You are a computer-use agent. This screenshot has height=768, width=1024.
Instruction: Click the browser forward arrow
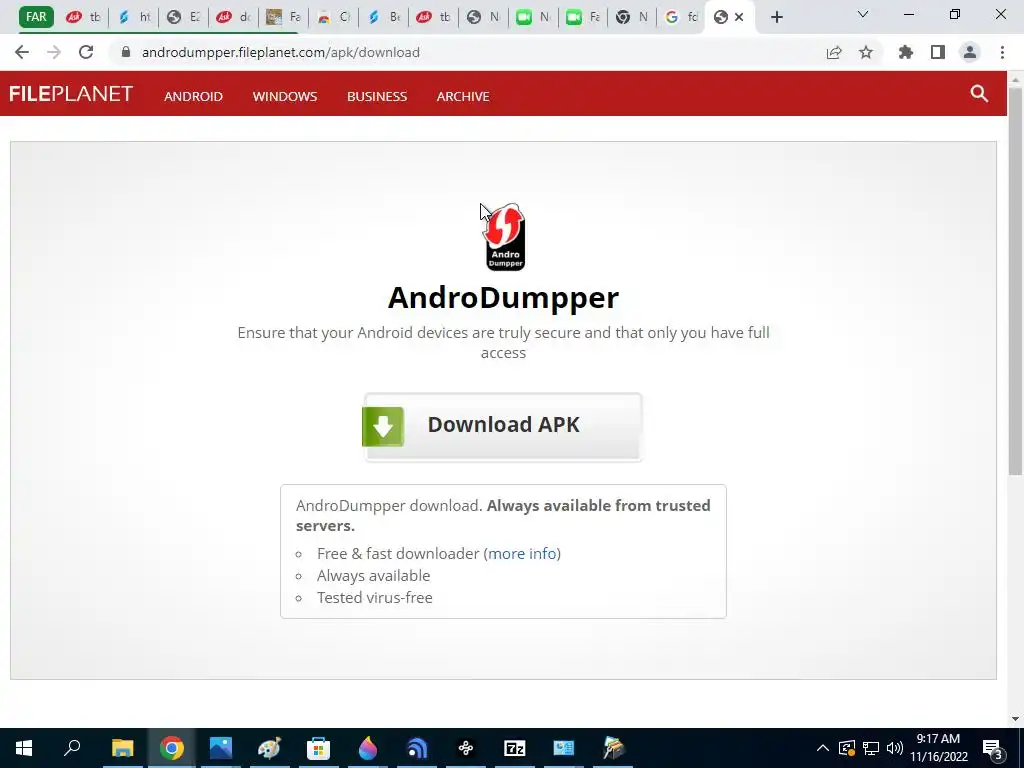click(54, 52)
